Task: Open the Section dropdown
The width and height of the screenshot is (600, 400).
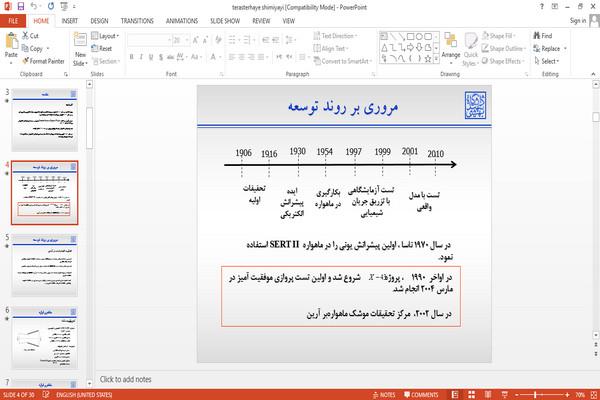Action: click(106, 61)
